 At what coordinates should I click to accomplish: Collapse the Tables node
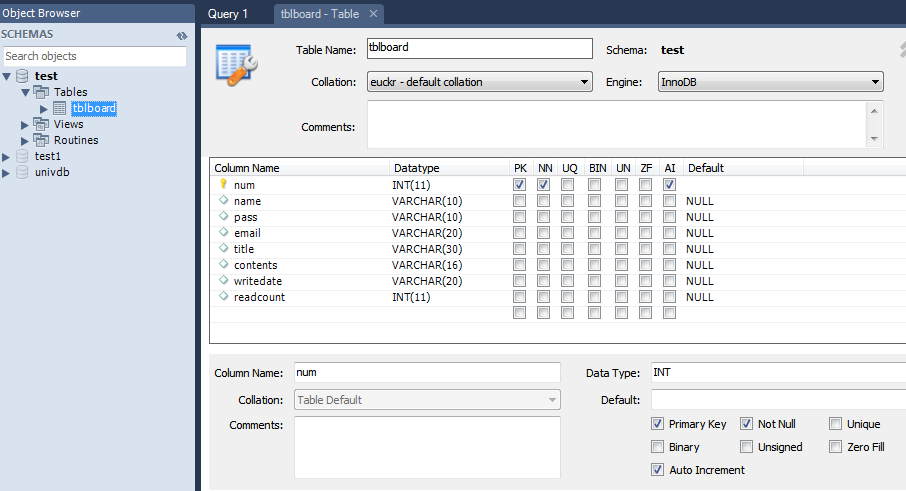coord(25,92)
